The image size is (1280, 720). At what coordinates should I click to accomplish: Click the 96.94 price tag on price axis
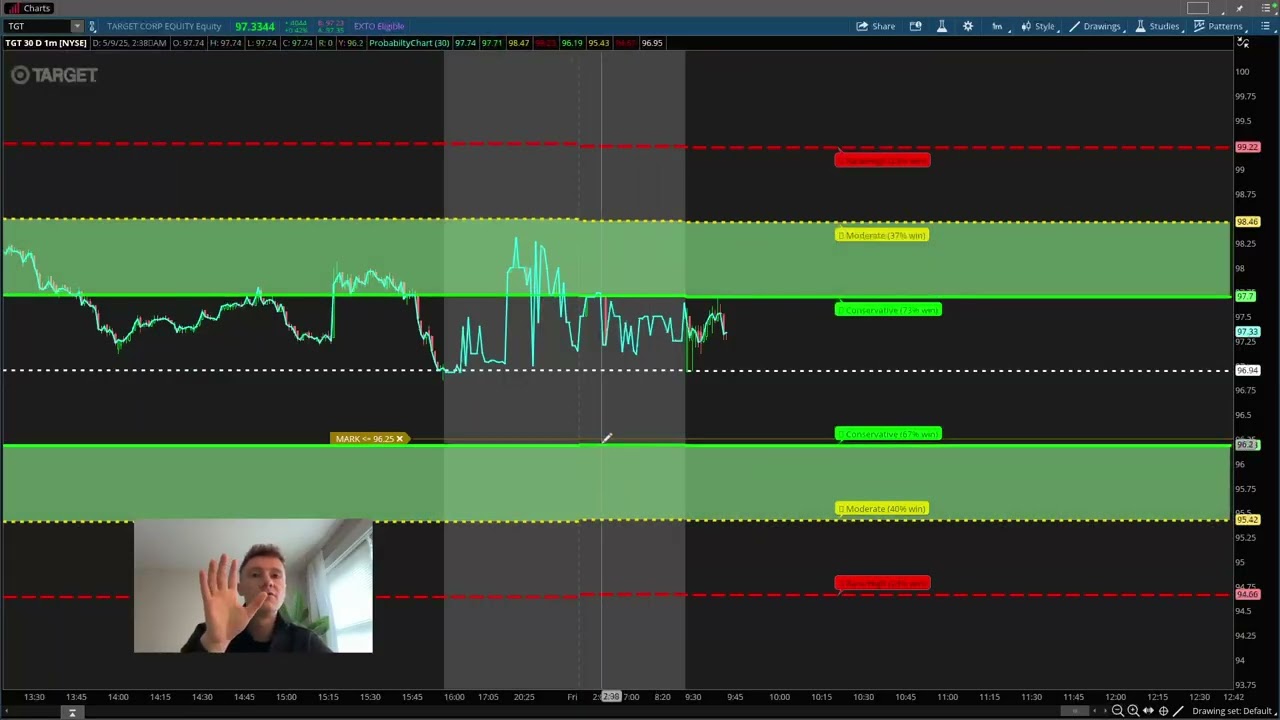1247,371
